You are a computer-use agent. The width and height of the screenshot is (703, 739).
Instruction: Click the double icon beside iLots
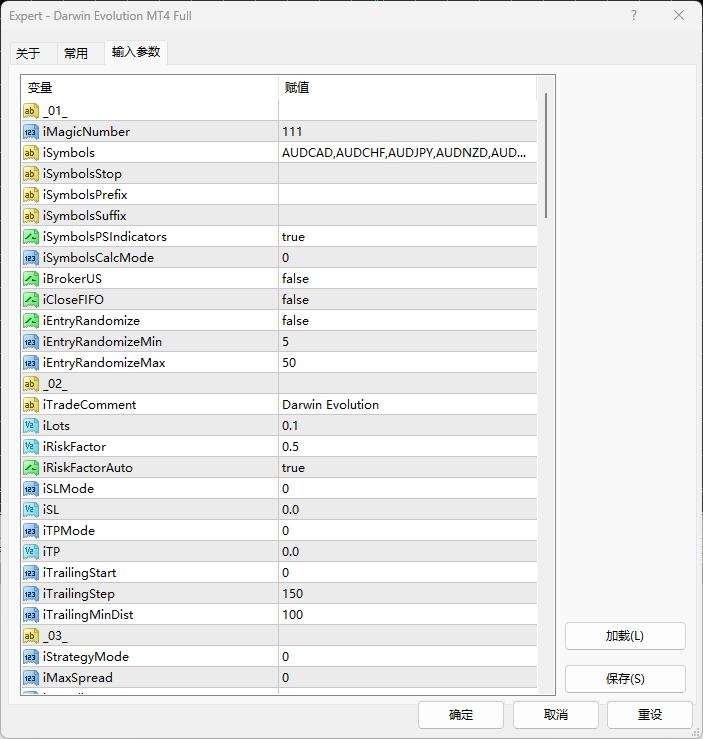(31, 426)
